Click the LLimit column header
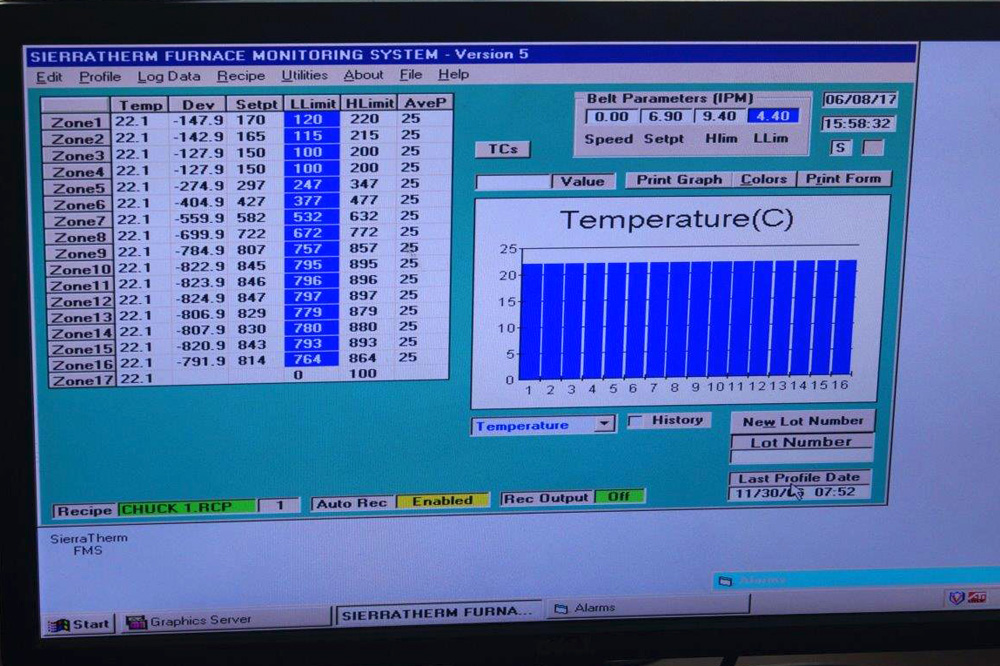 tap(312, 103)
